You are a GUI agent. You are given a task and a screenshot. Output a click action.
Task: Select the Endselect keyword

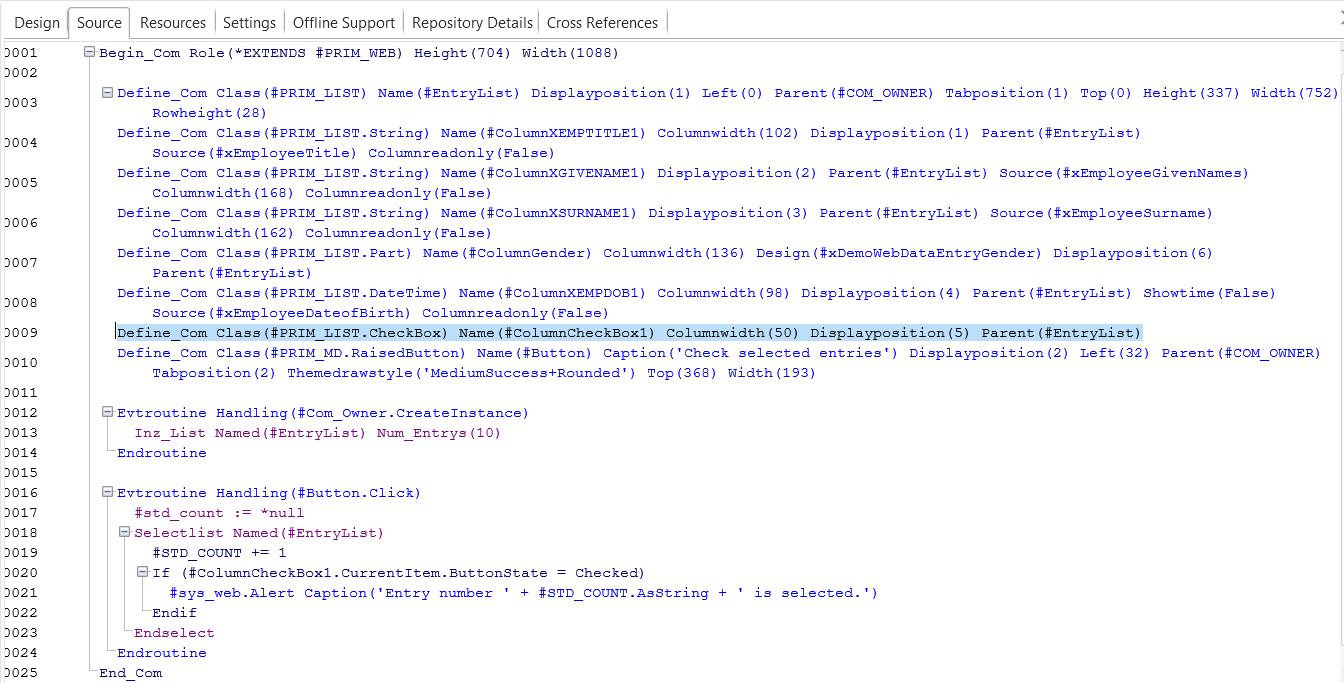173,632
